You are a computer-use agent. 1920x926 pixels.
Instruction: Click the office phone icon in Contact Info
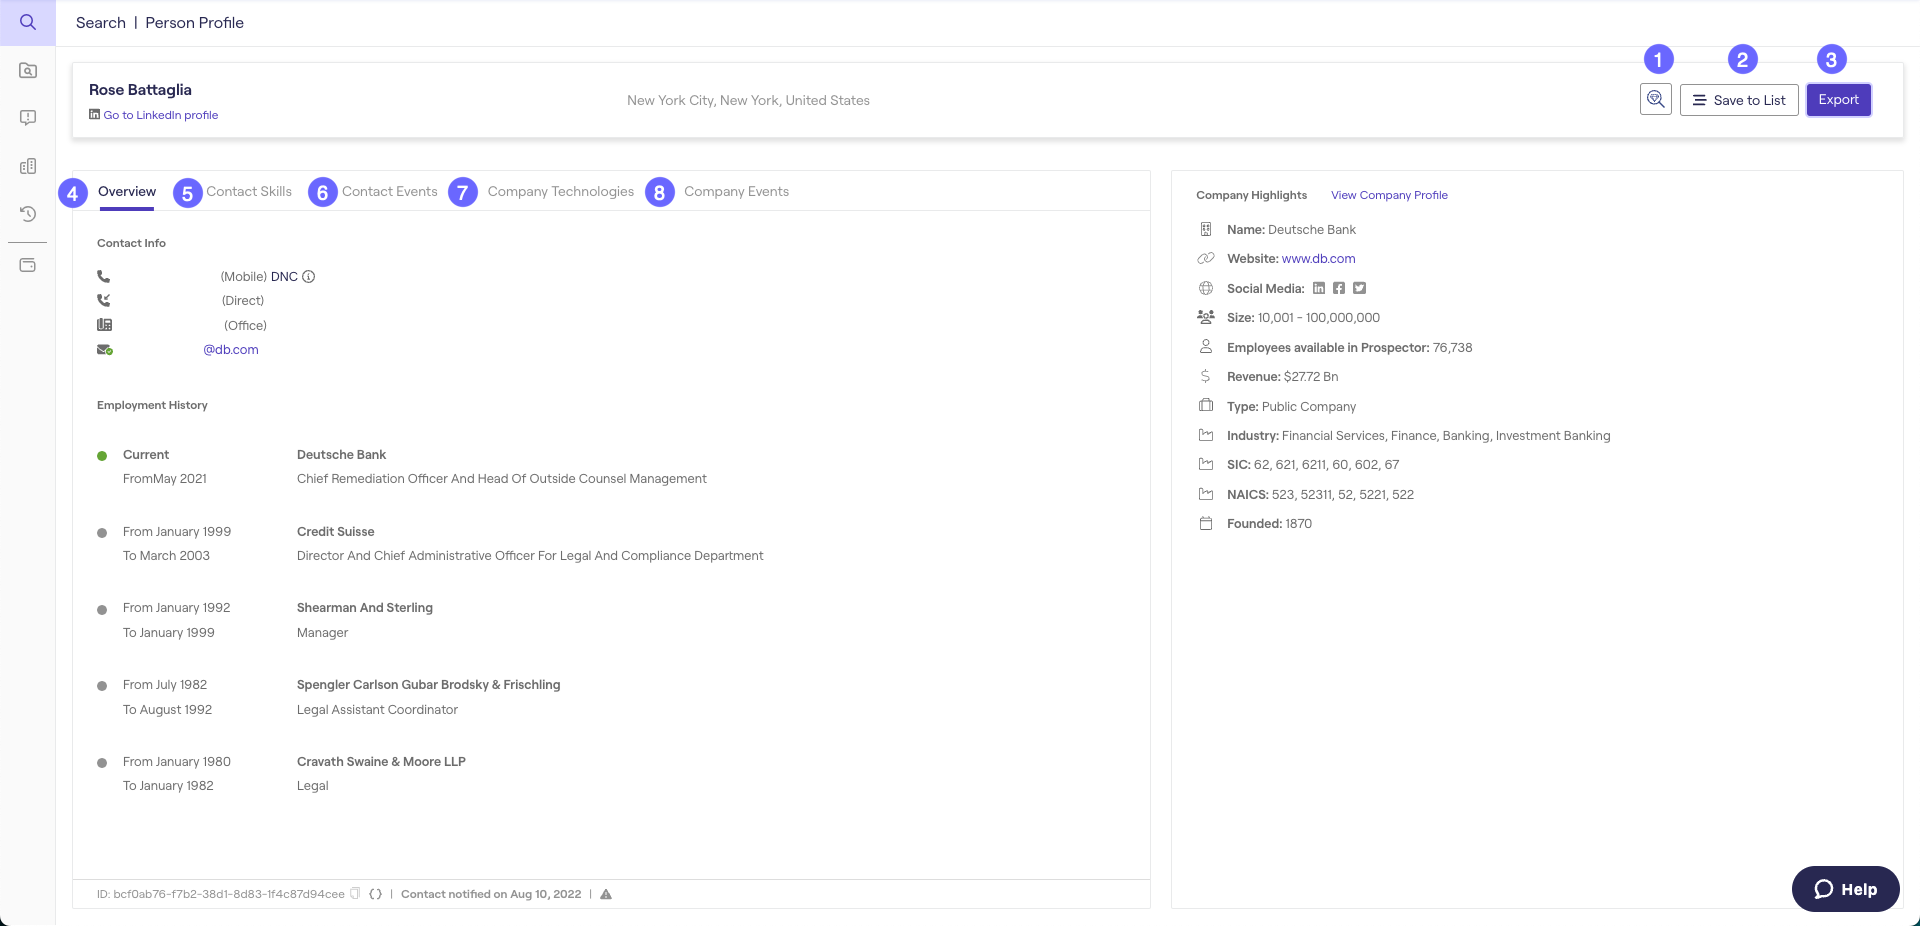[x=104, y=325]
